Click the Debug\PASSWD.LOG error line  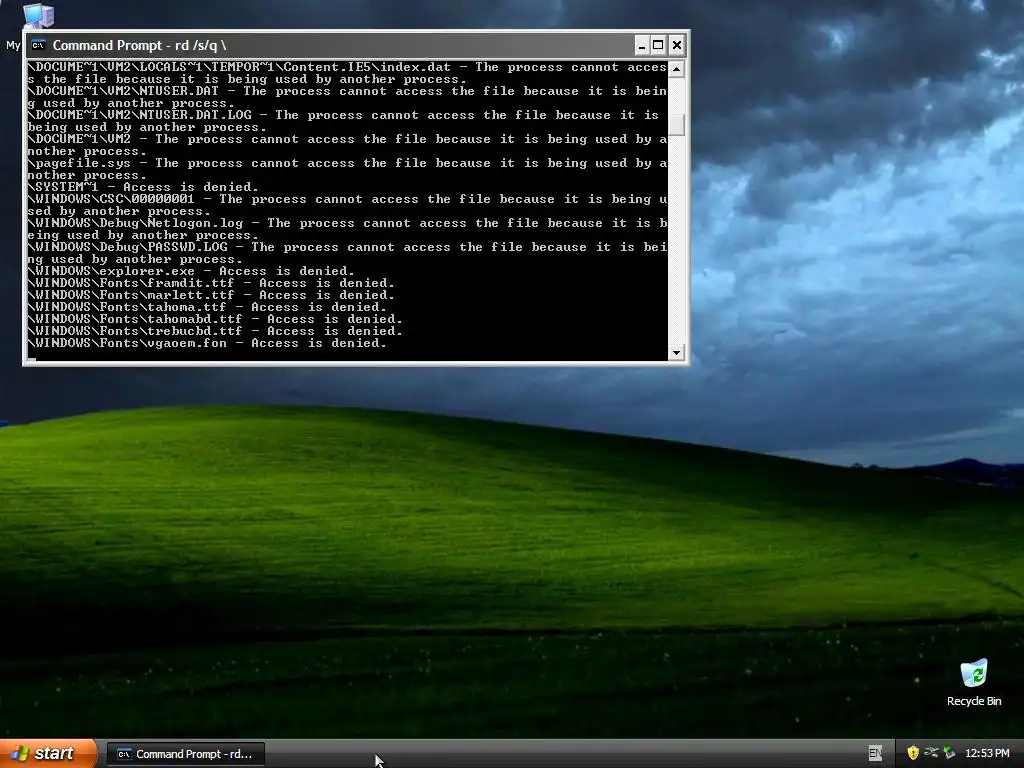[347, 253]
